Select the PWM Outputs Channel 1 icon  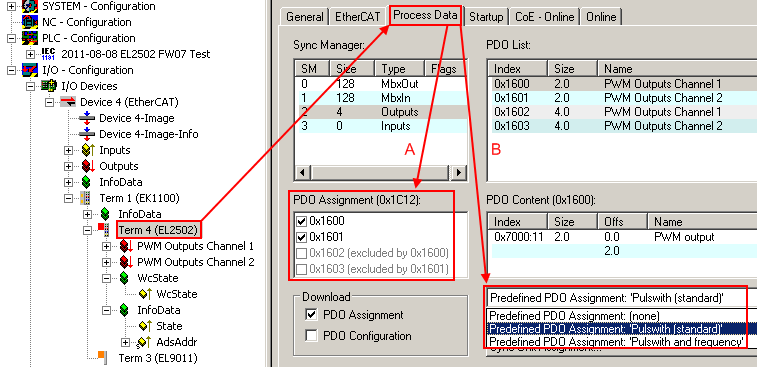pos(126,246)
